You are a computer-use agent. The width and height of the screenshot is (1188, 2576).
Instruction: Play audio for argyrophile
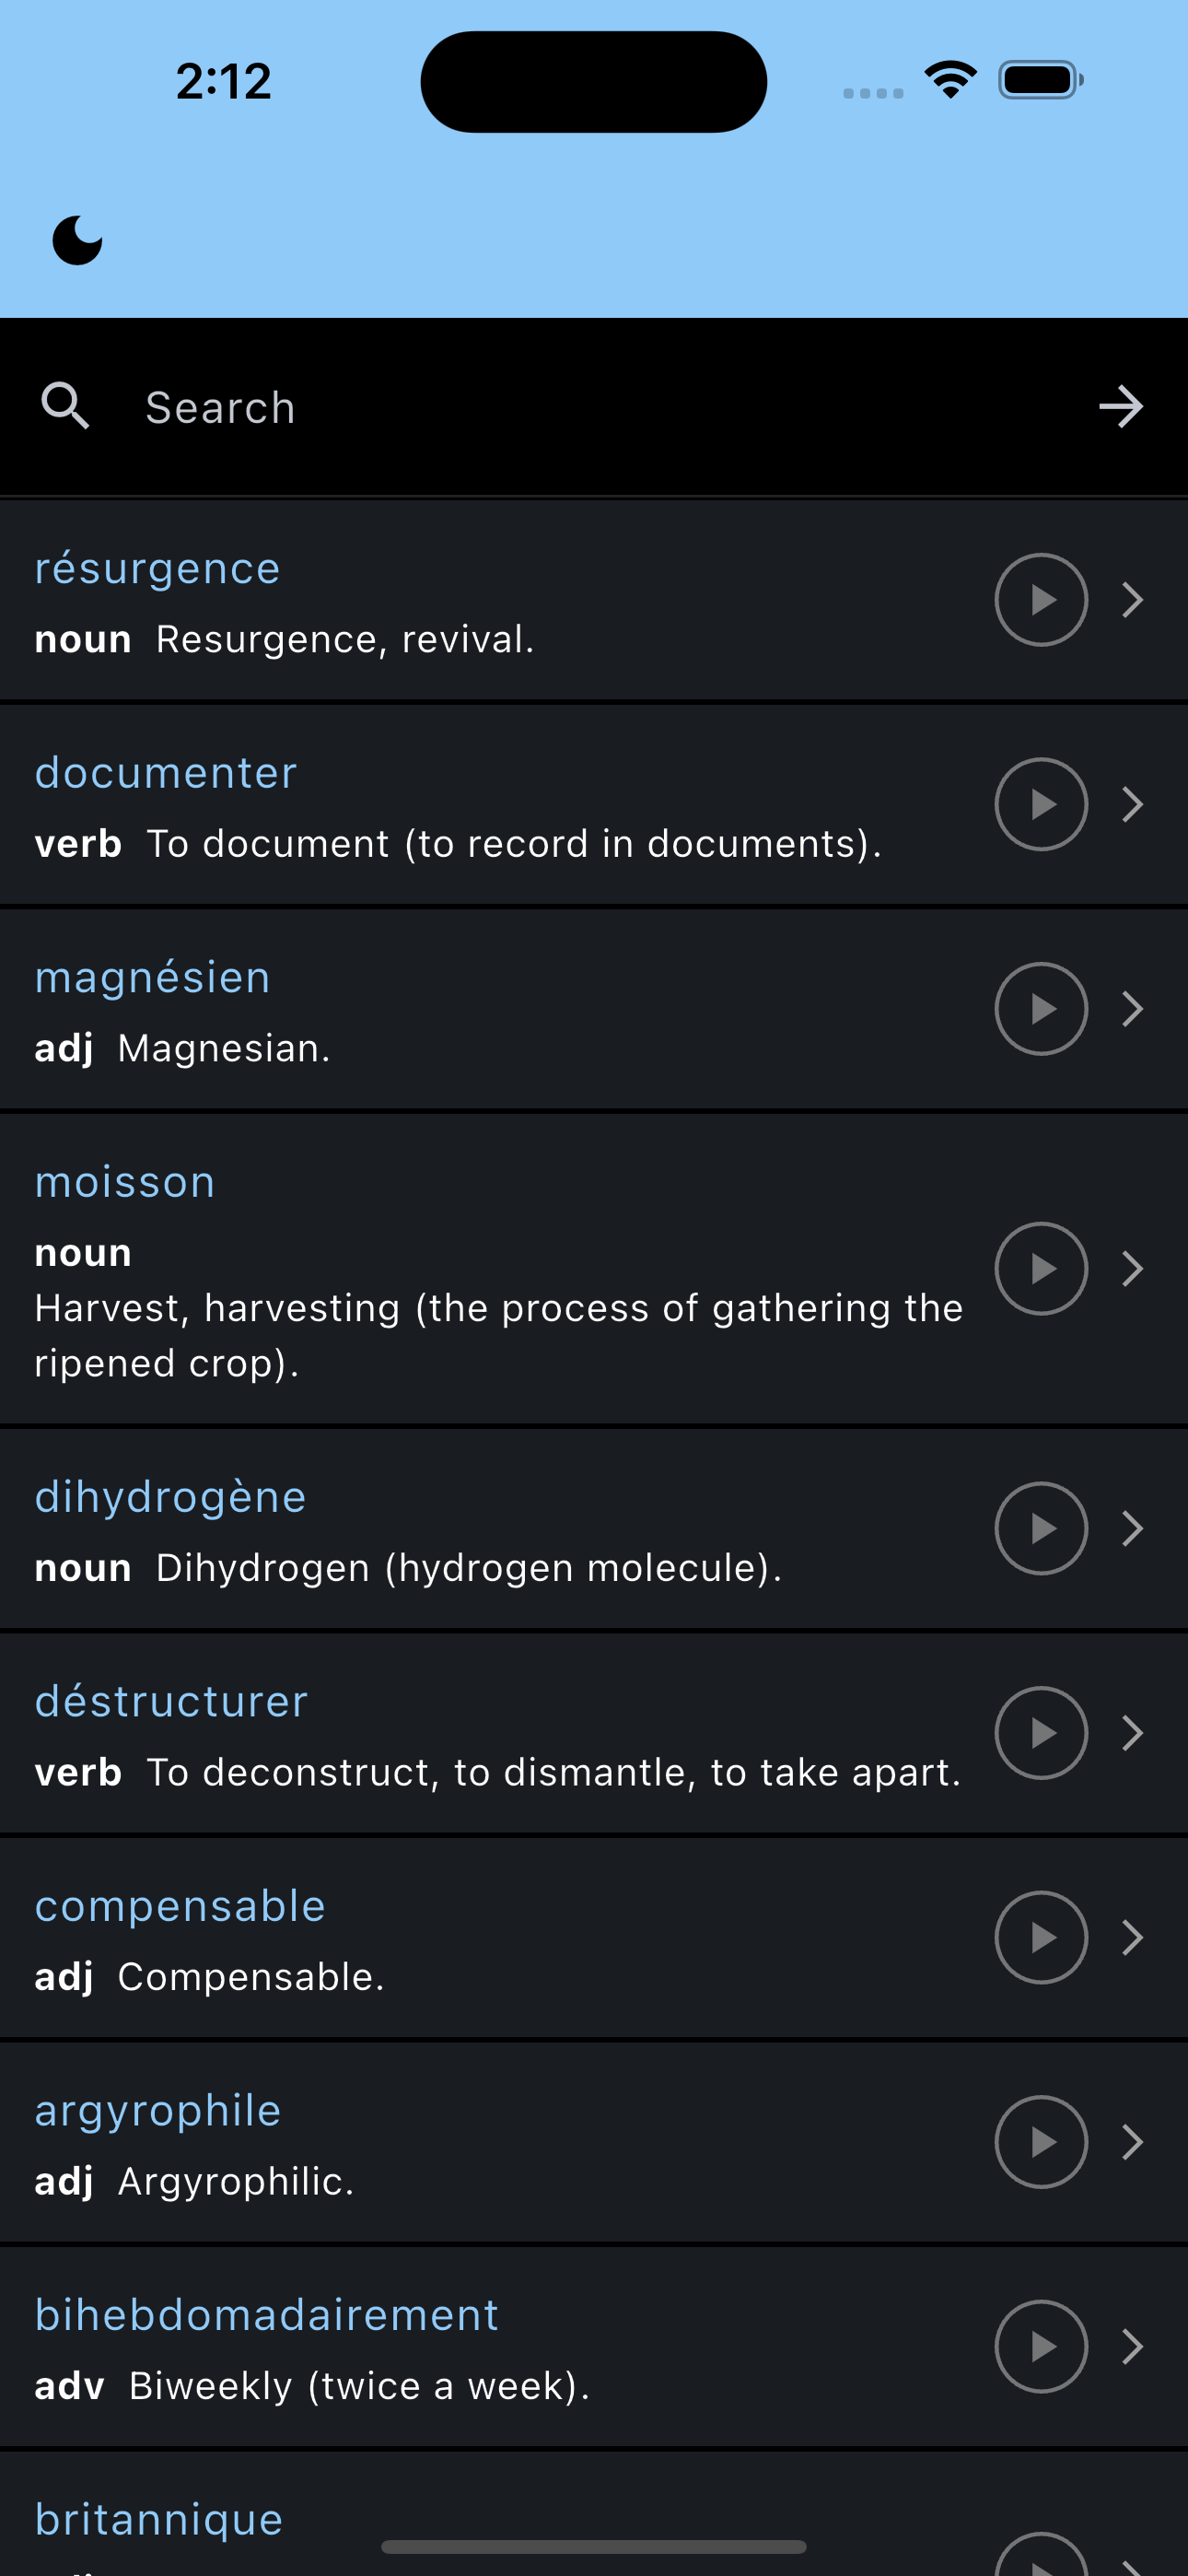tap(1041, 2142)
